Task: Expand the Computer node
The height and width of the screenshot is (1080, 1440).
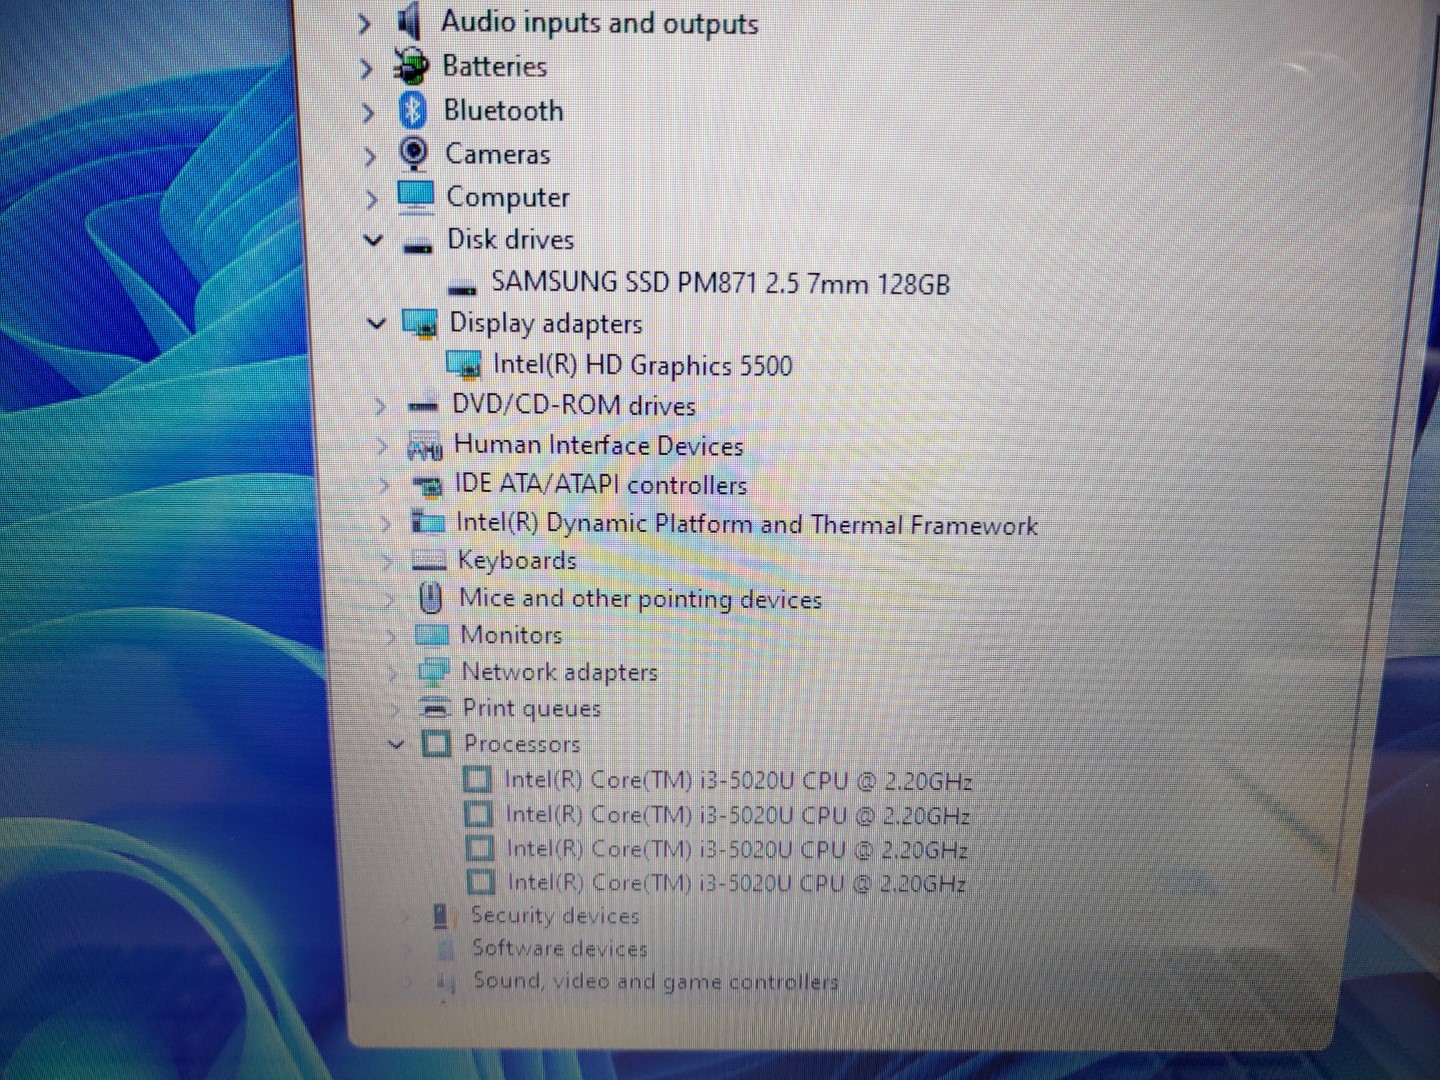Action: tap(372, 199)
